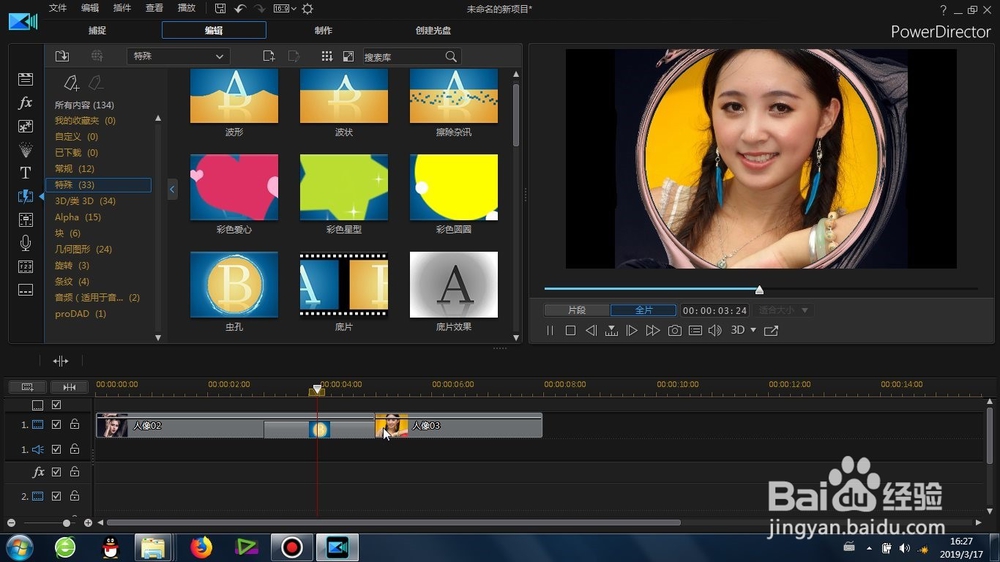Open the Title Room T icon

pos(26,173)
